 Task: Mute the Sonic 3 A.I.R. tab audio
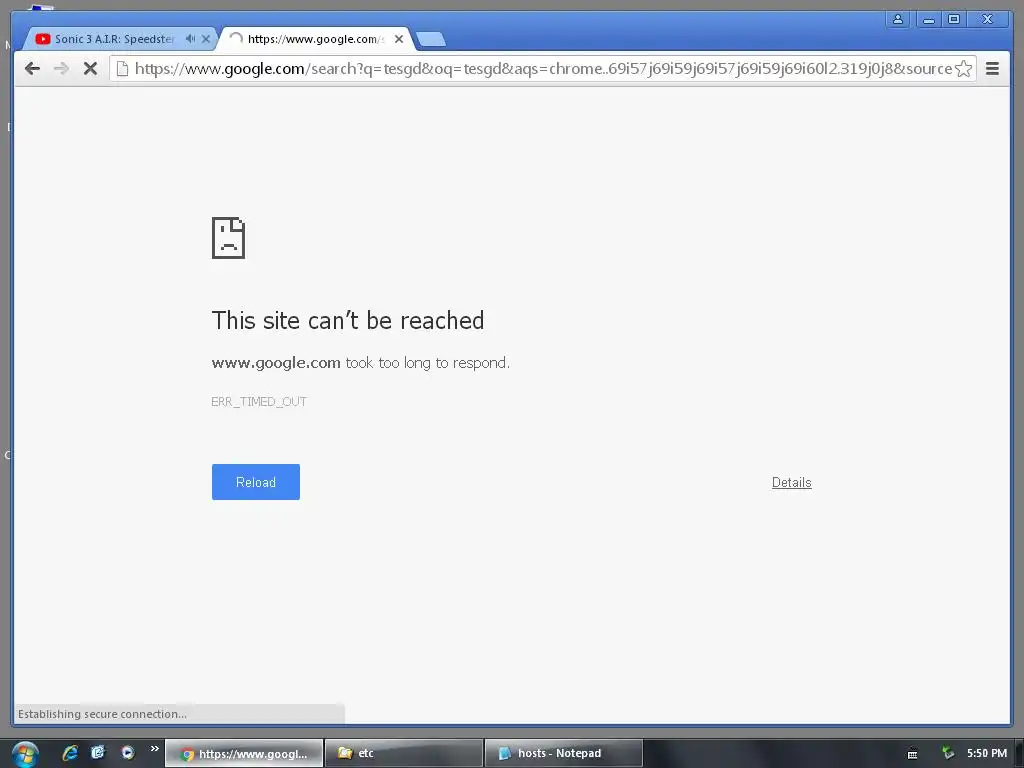[x=190, y=39]
